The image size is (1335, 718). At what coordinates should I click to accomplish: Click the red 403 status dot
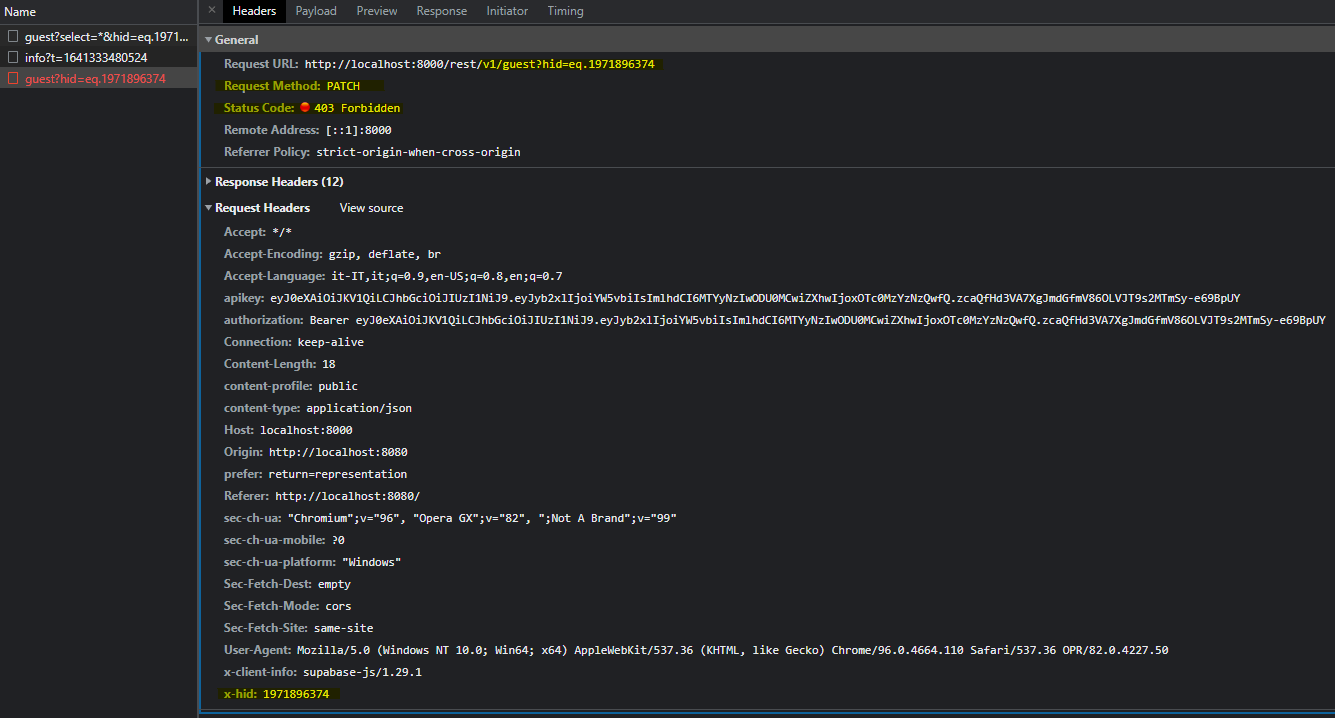pyautogui.click(x=305, y=108)
